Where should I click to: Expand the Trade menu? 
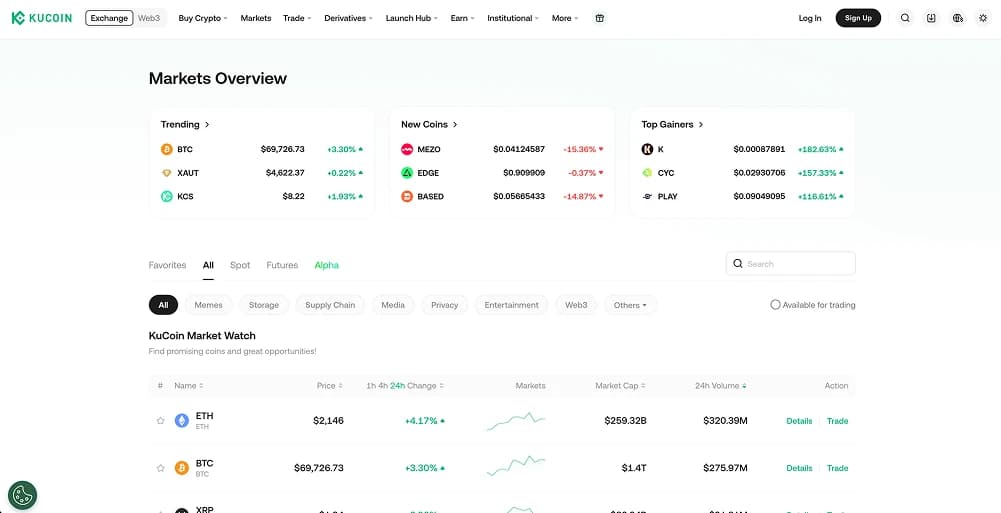coord(297,18)
